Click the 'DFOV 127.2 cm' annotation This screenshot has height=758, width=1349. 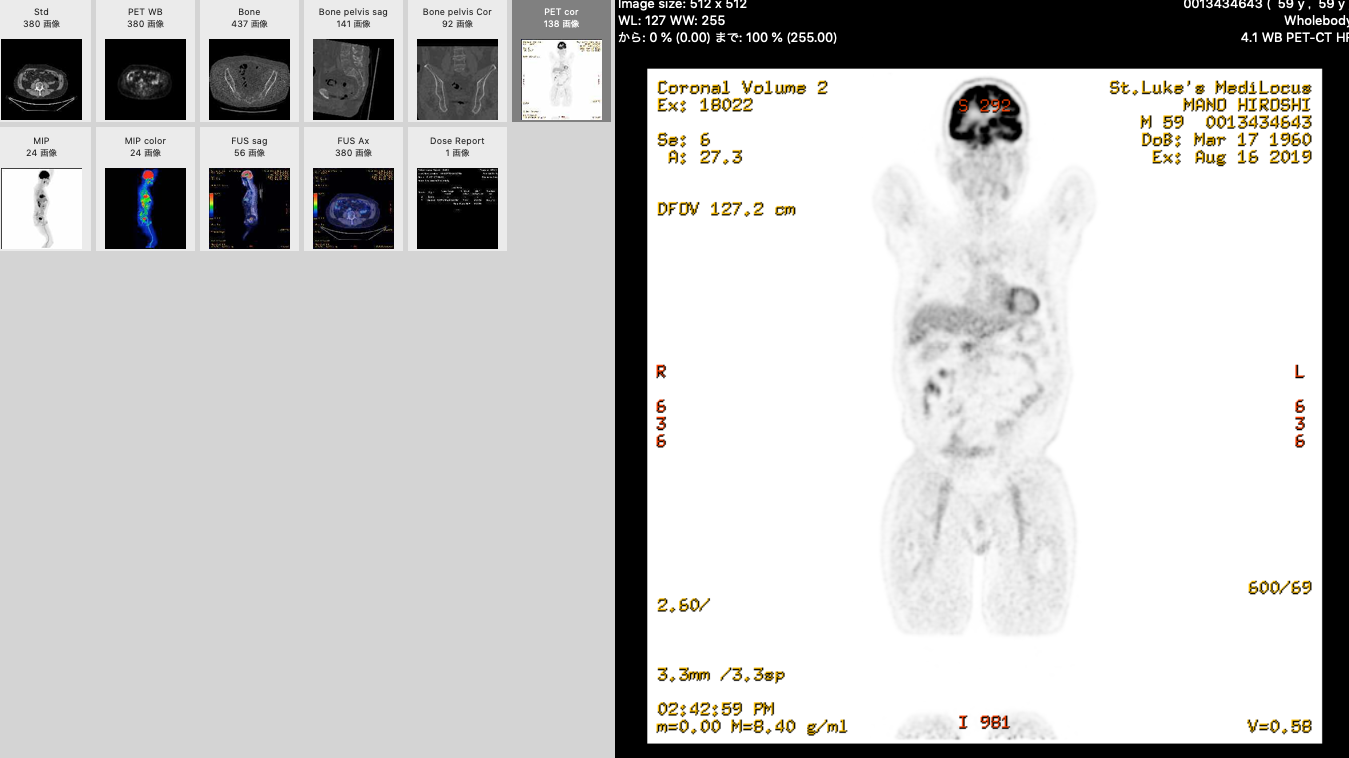point(726,209)
